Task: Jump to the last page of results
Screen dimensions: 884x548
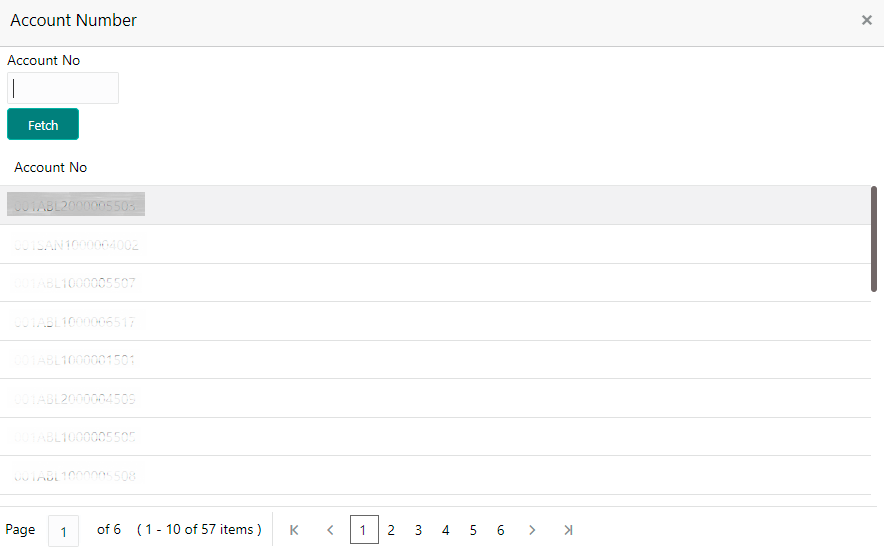Action: [568, 530]
